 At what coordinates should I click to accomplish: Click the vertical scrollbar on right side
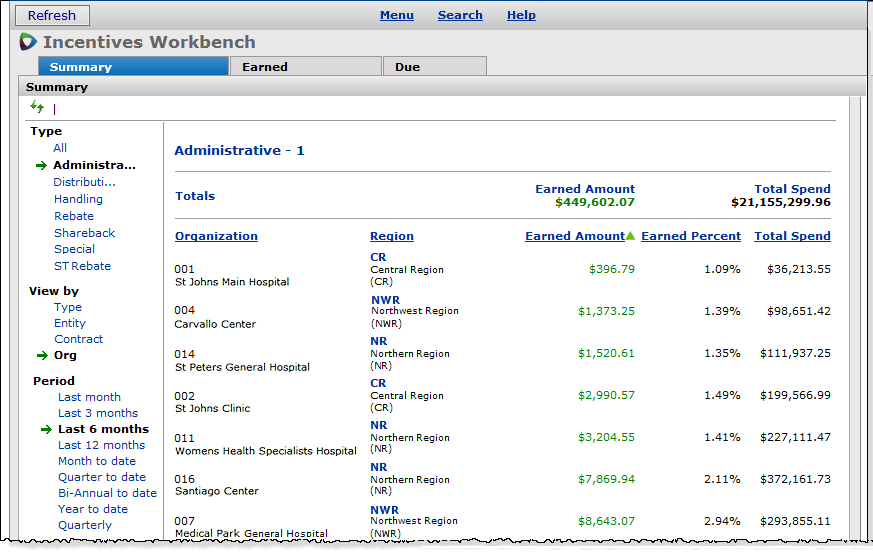coord(856,320)
